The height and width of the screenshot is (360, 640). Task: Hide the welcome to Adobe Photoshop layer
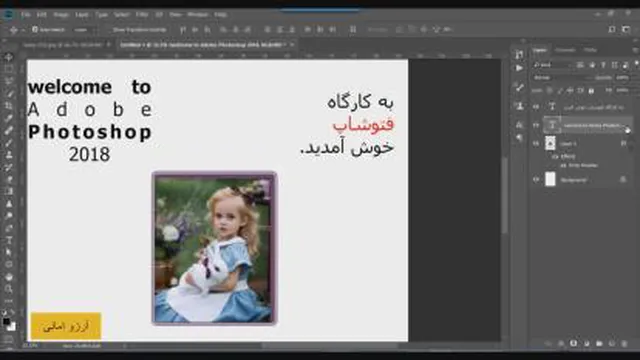[x=536, y=125]
